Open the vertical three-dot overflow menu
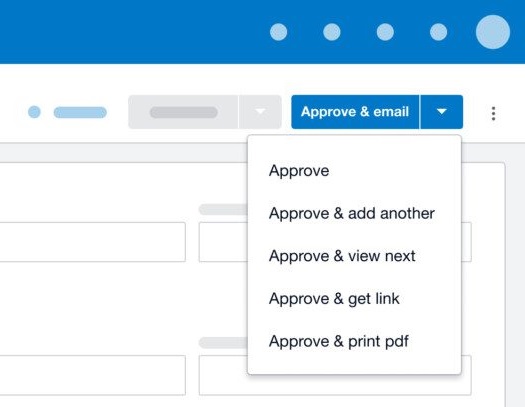Viewport: 525px width, 407px height. point(493,113)
